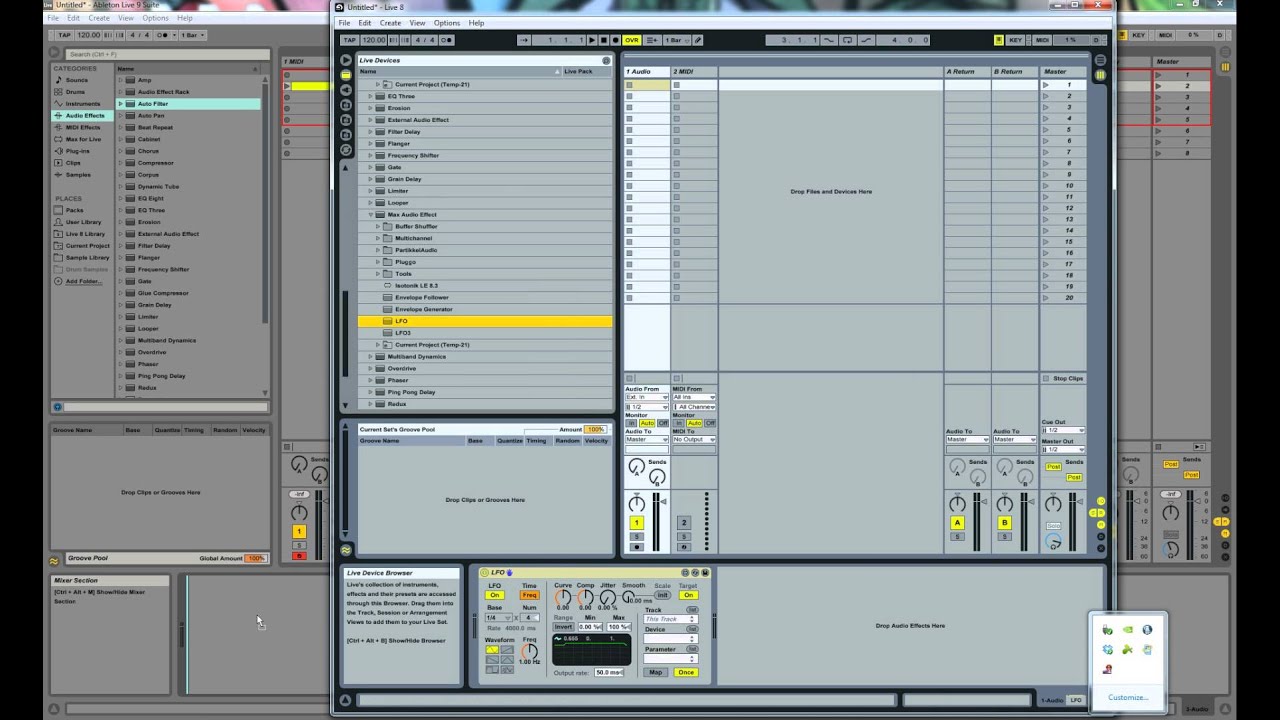Screen dimensions: 1280x720
Task: Open Edit menu in Live 8 window
Action: point(365,23)
